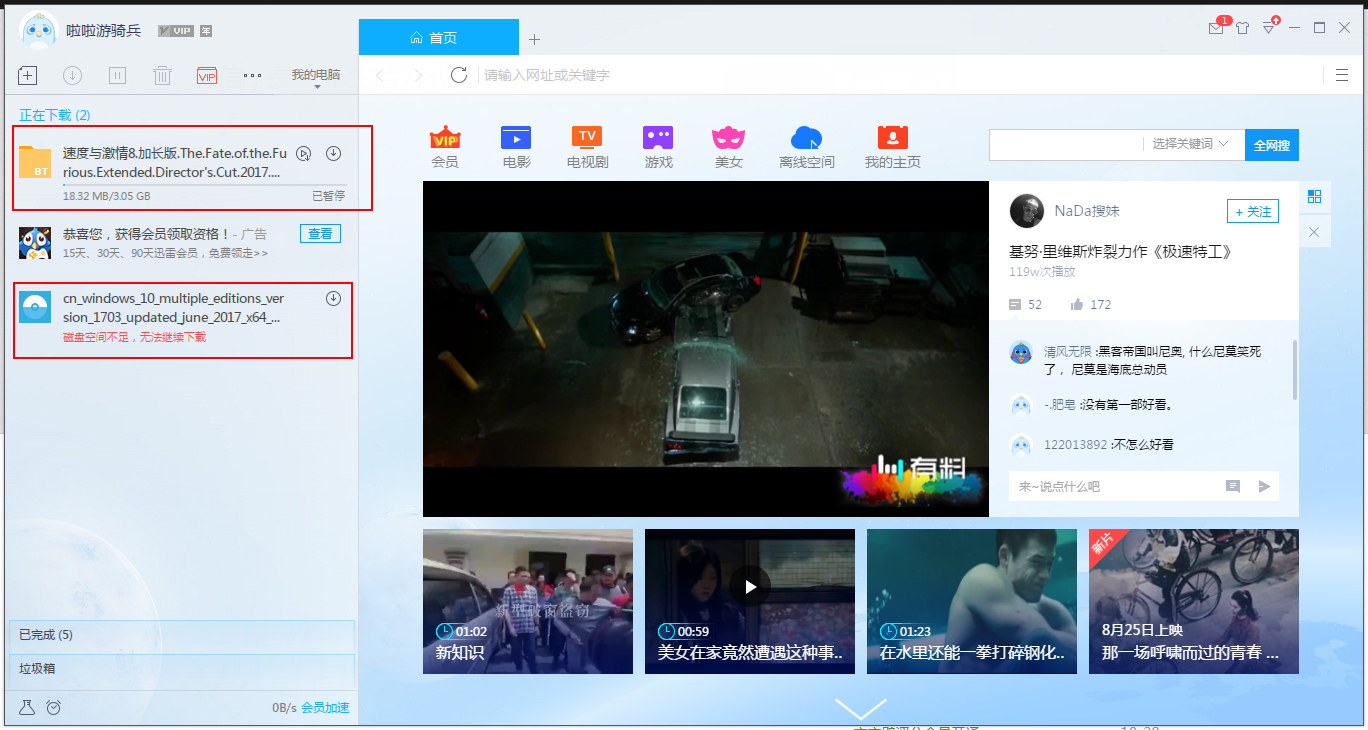1368x730 pixels.
Task: Send comment with the arrow icon
Action: (x=1265, y=486)
